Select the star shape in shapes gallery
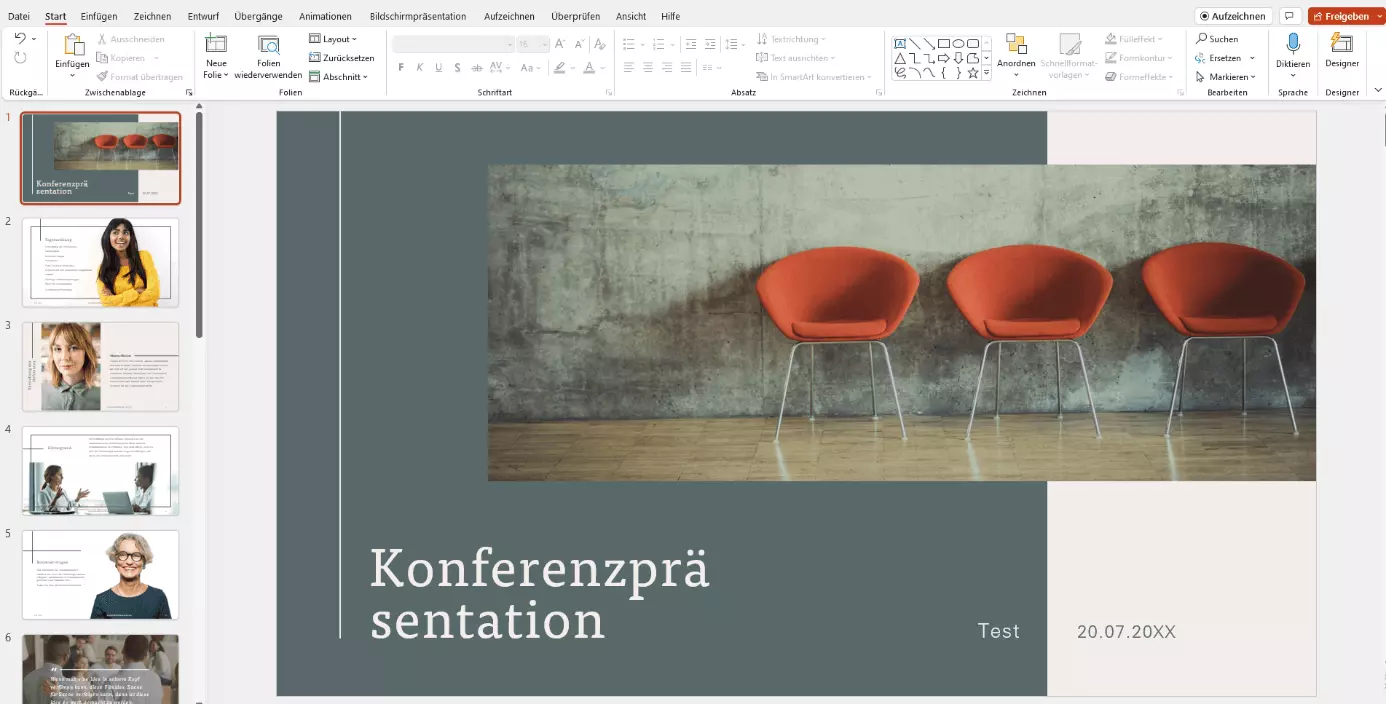The height and width of the screenshot is (704, 1386). pyautogui.click(x=972, y=73)
